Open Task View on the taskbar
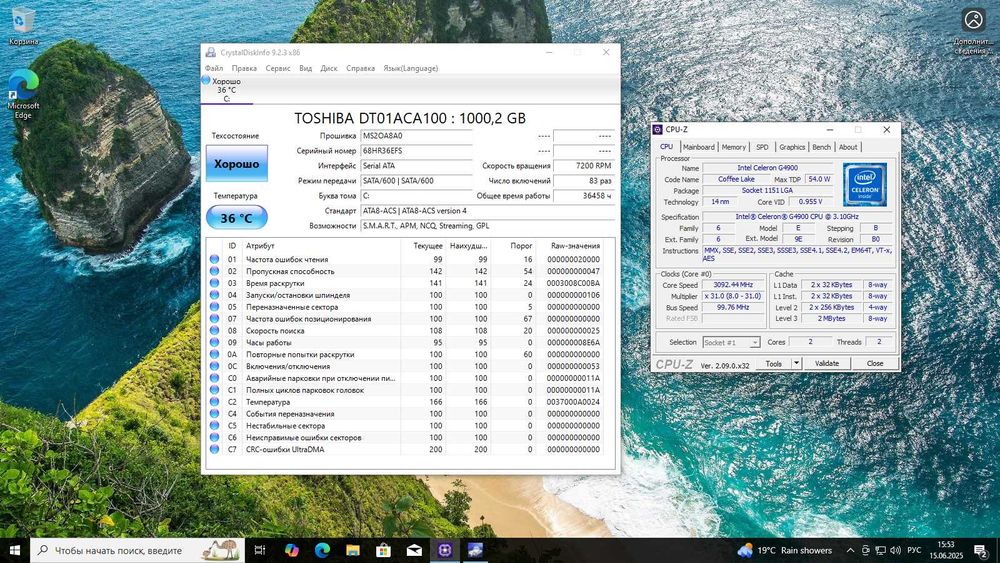Image resolution: width=1000 pixels, height=563 pixels. coord(260,550)
